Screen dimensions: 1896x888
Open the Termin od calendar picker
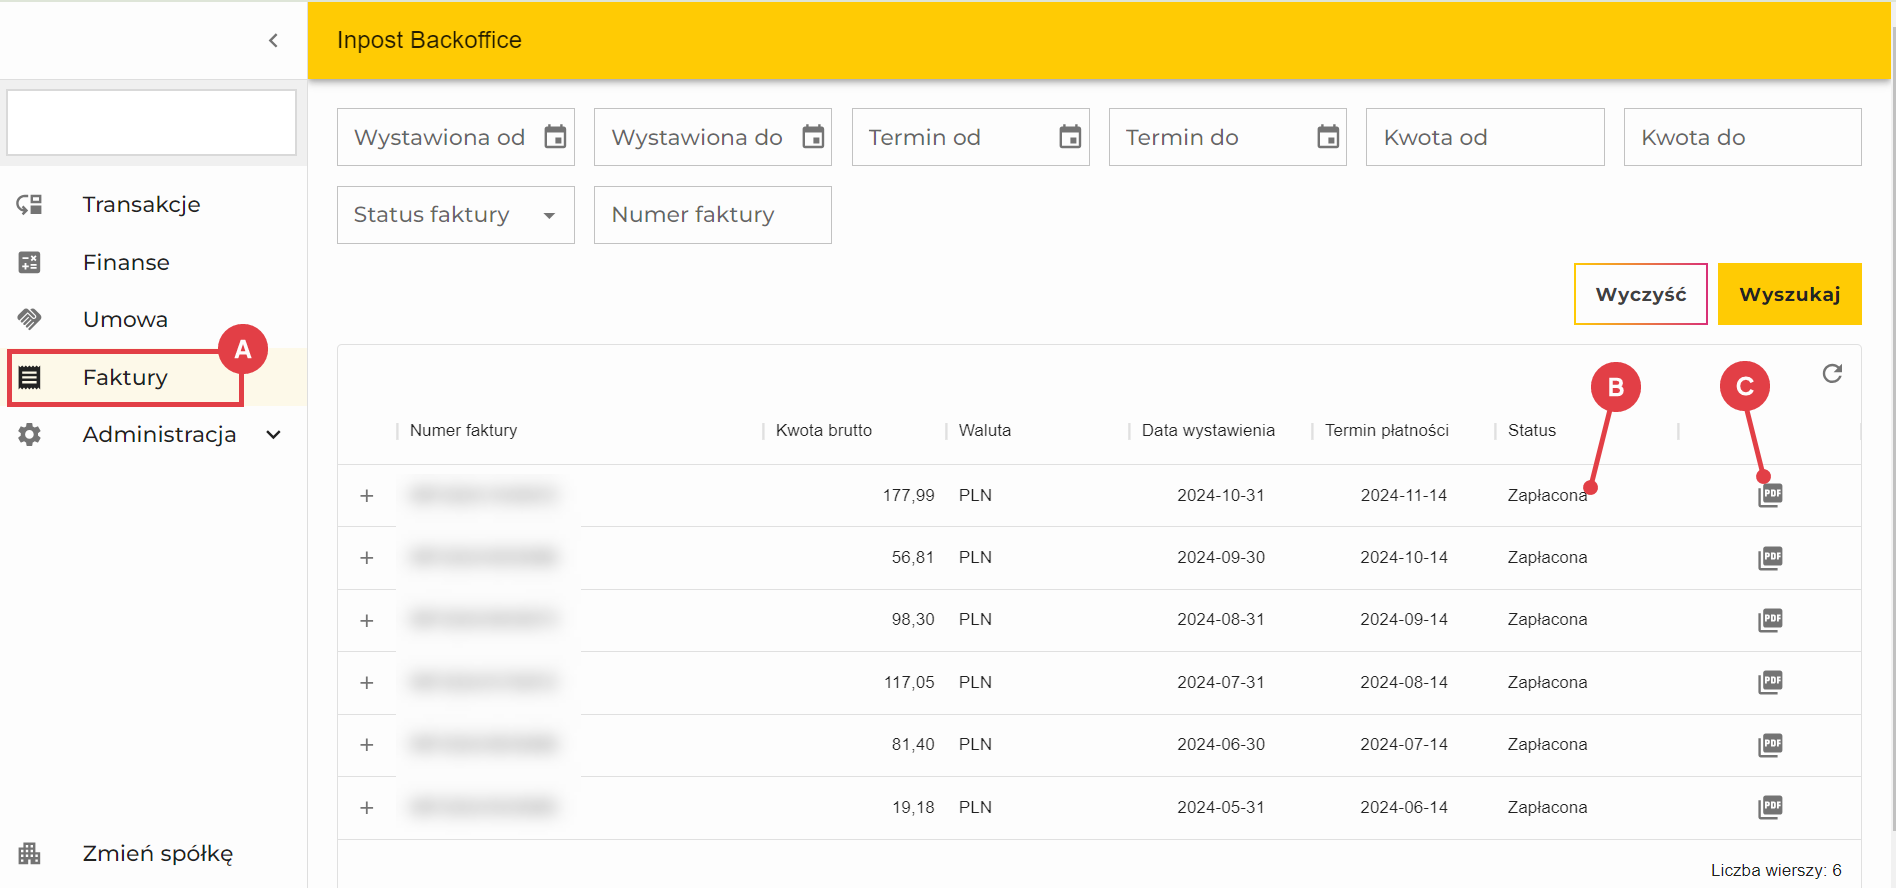pyautogui.click(x=1070, y=137)
